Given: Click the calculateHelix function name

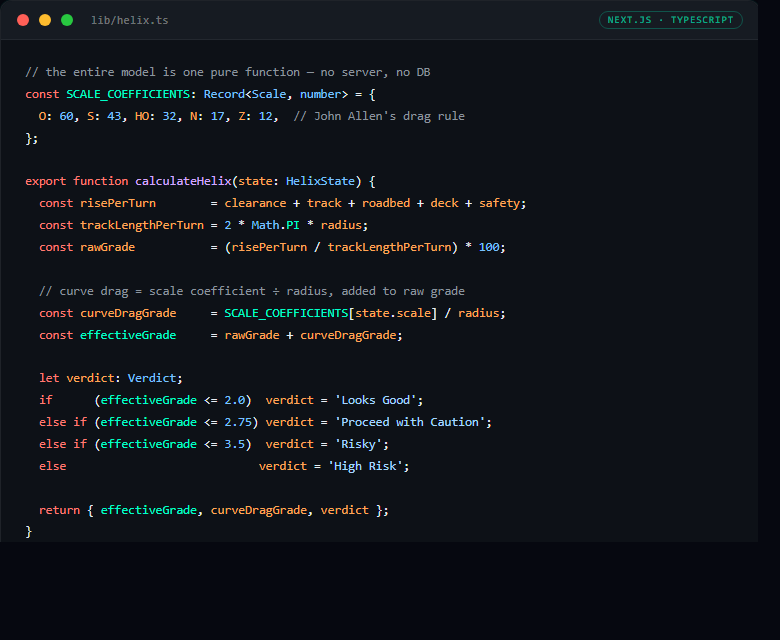Looking at the screenshot, I should click(183, 181).
